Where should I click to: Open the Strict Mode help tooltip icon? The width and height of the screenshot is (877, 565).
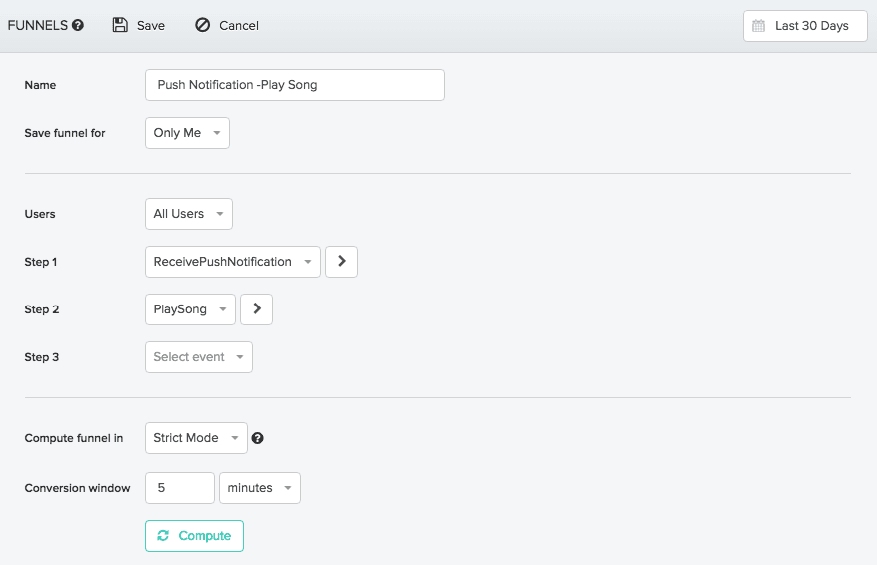[258, 438]
